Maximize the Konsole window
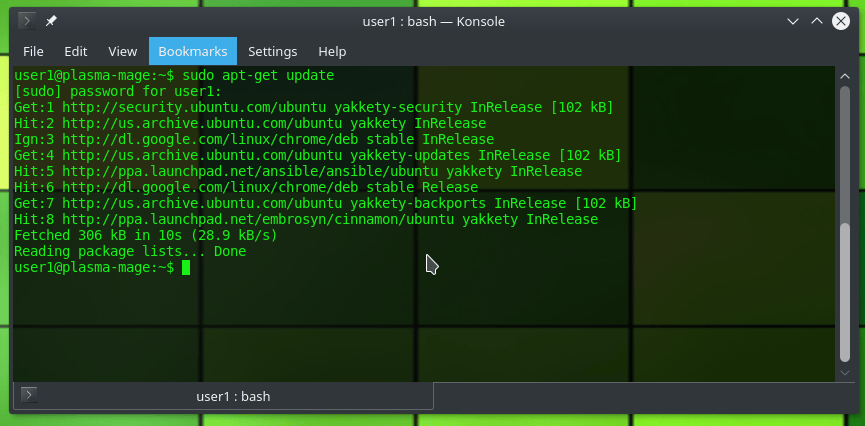The height and width of the screenshot is (426, 865). [816, 22]
